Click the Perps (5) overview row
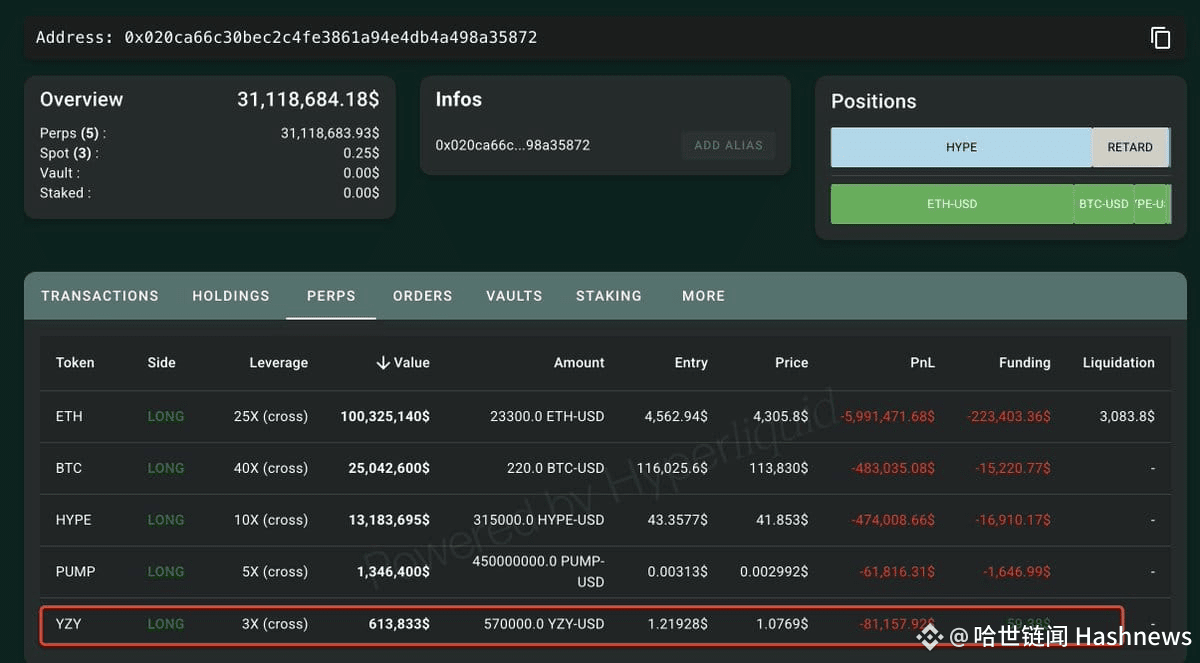Screen dimensions: 1200x663 [210, 133]
